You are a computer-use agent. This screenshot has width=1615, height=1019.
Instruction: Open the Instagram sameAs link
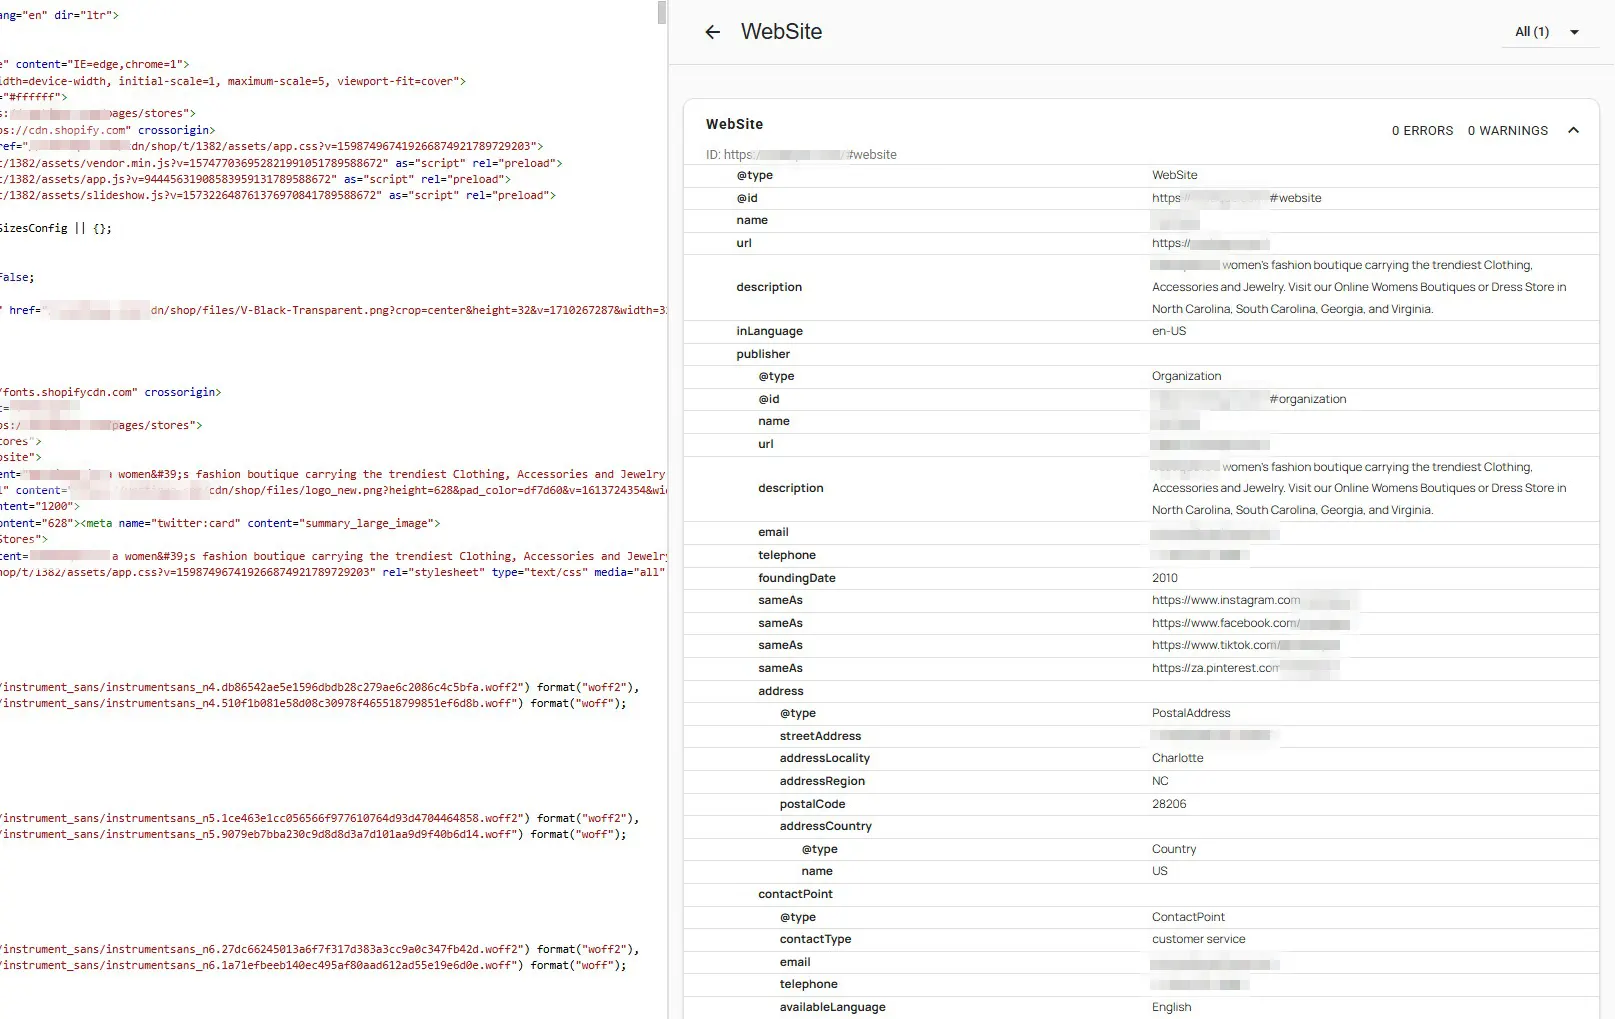point(1250,600)
